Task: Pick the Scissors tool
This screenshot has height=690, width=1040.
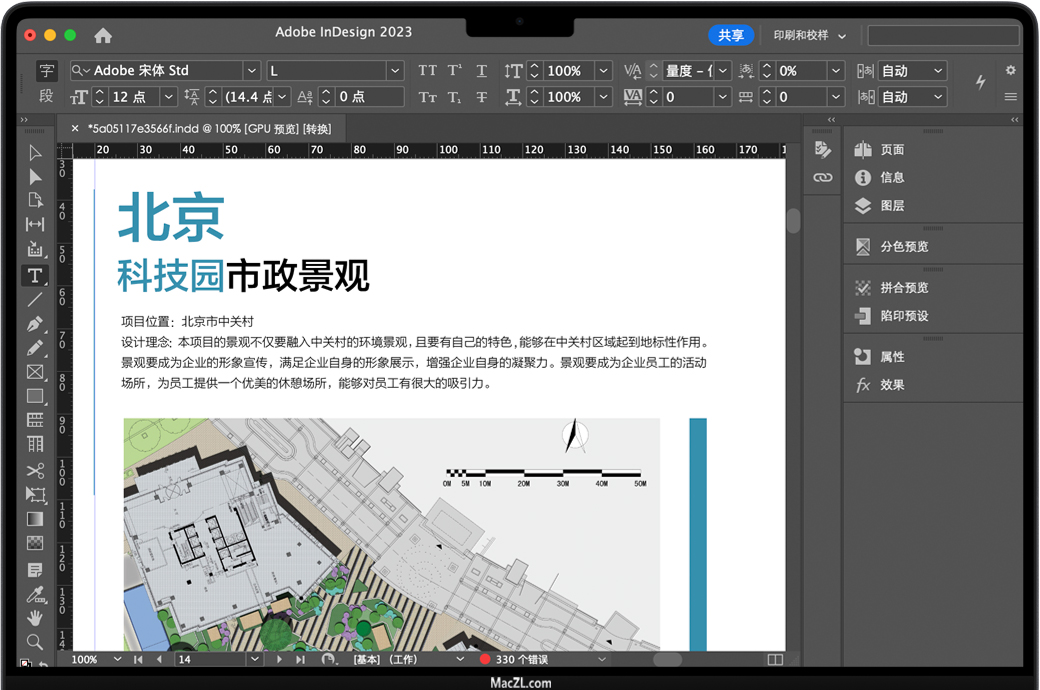Action: pyautogui.click(x=35, y=470)
